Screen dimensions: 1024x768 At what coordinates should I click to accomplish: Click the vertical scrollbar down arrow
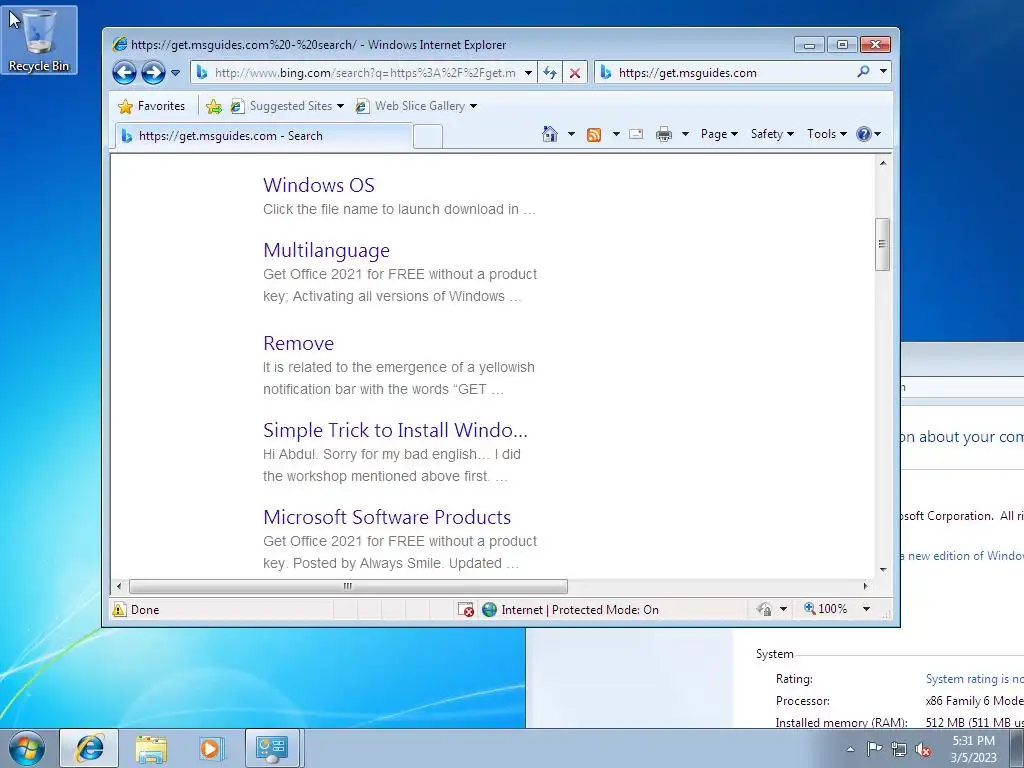883,569
